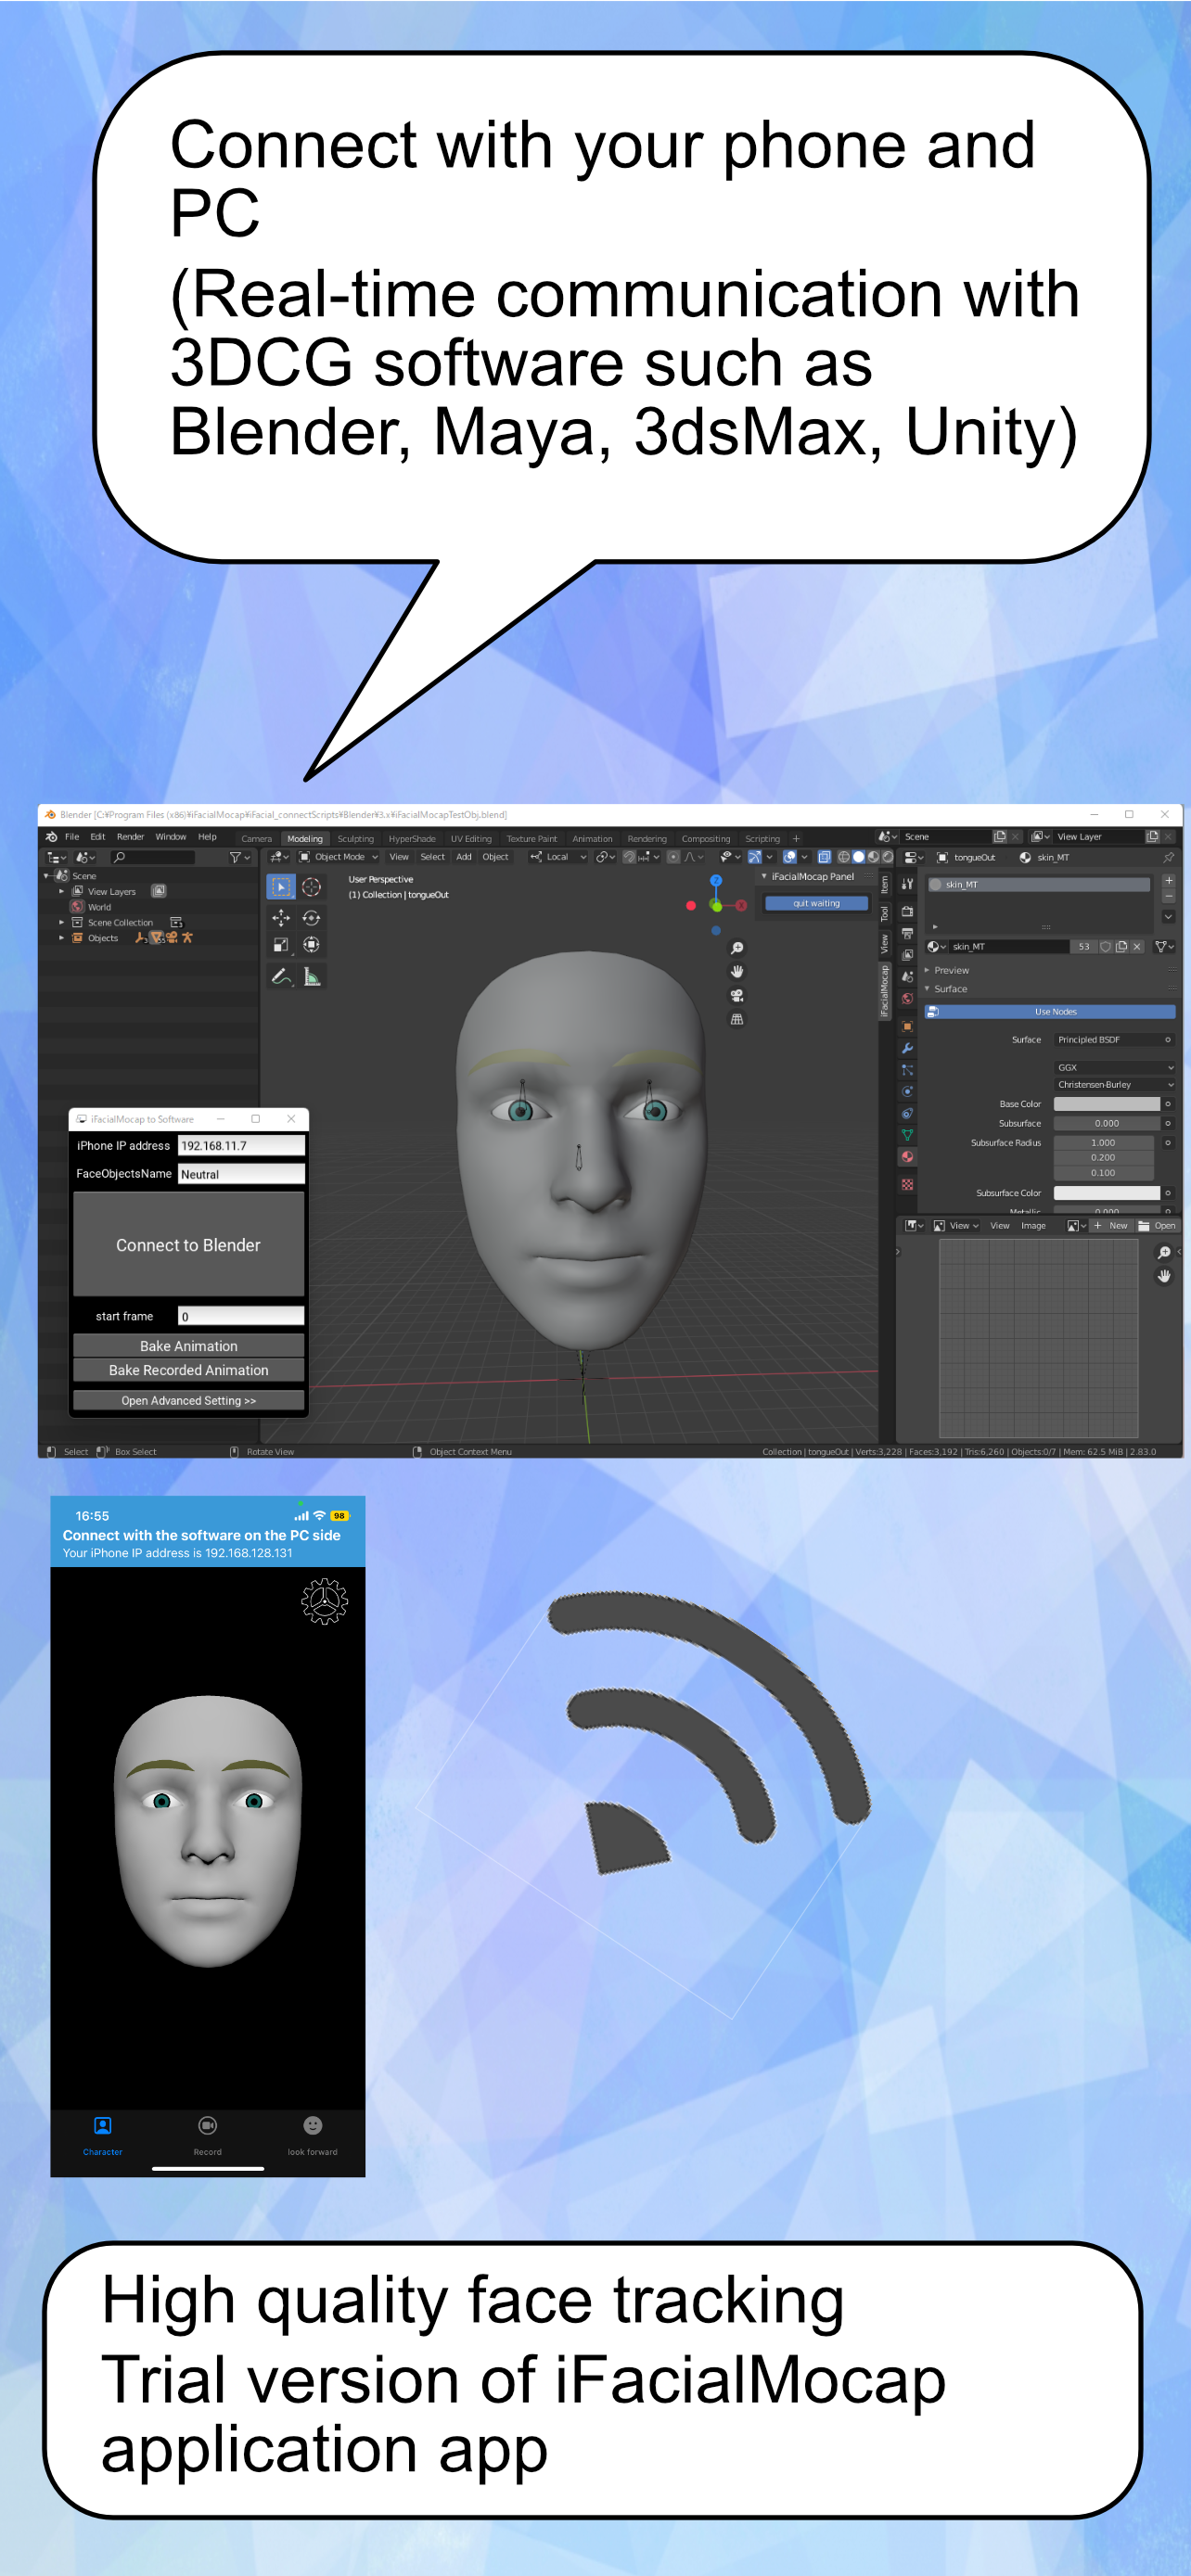Viewport: 1191px width, 2576px height.
Task: Open Render properties tab
Action: 907,911
